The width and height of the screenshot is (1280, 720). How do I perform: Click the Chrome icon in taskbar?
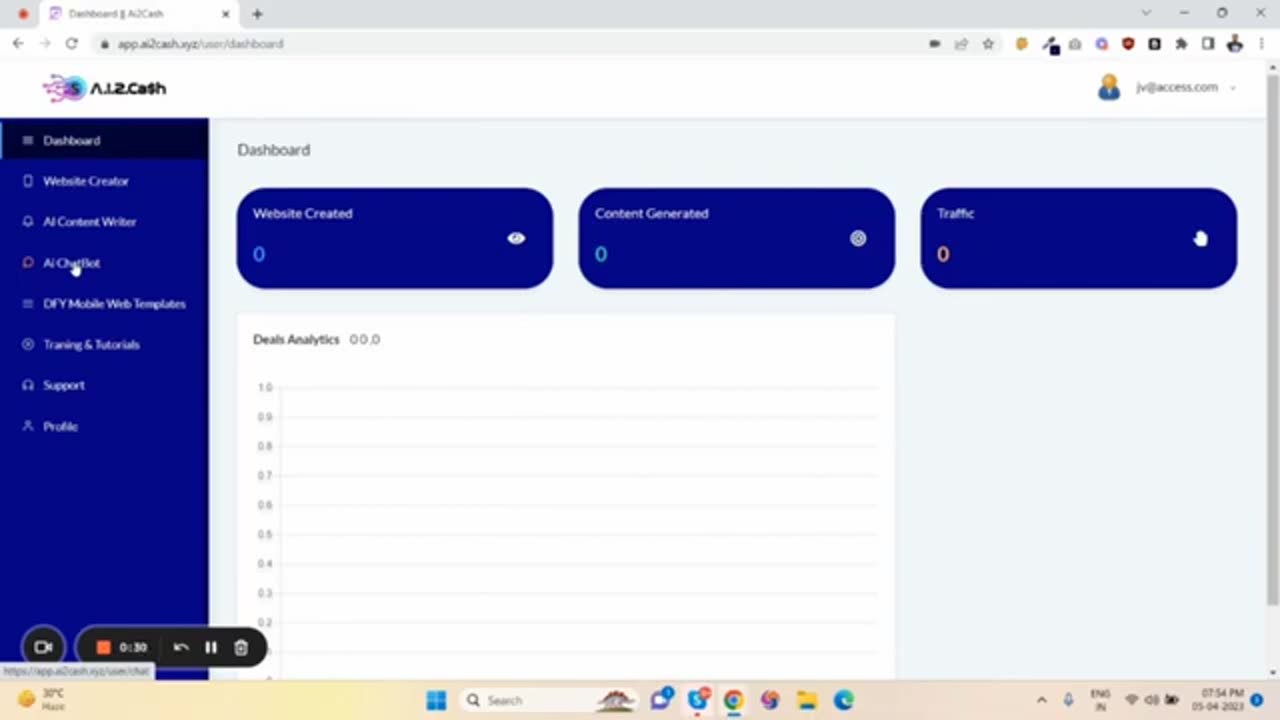coord(733,700)
